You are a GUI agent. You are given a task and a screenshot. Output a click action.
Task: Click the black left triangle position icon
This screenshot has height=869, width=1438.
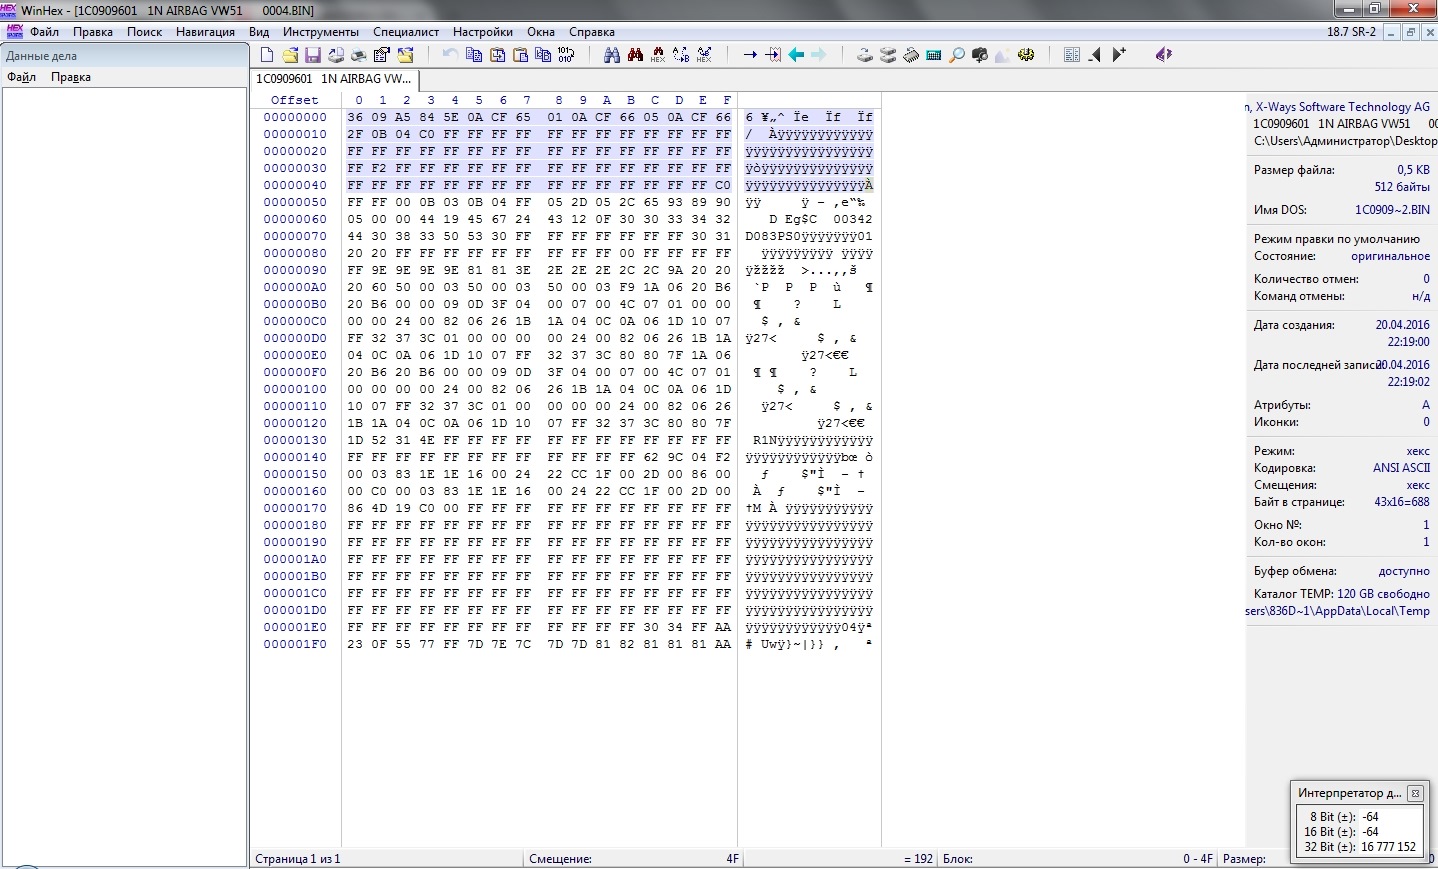coord(1095,55)
